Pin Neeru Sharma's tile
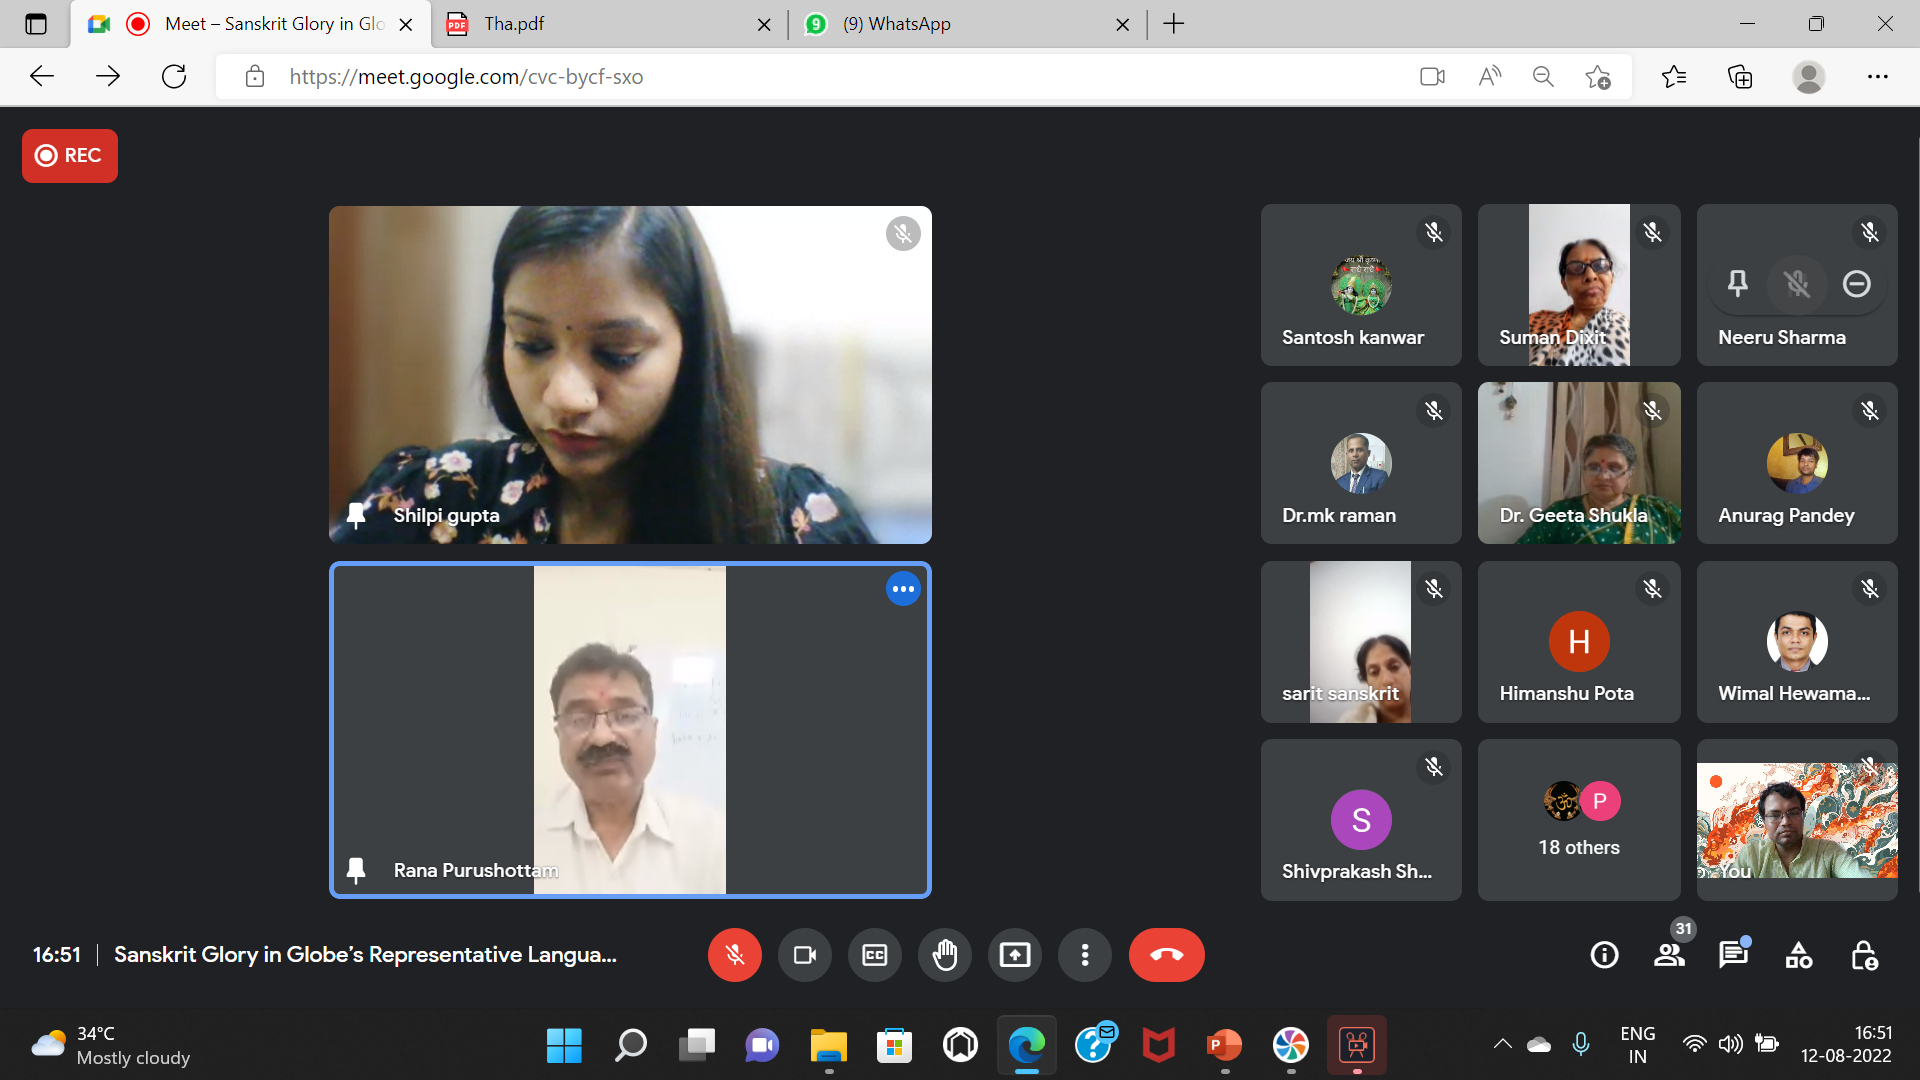 [1738, 284]
